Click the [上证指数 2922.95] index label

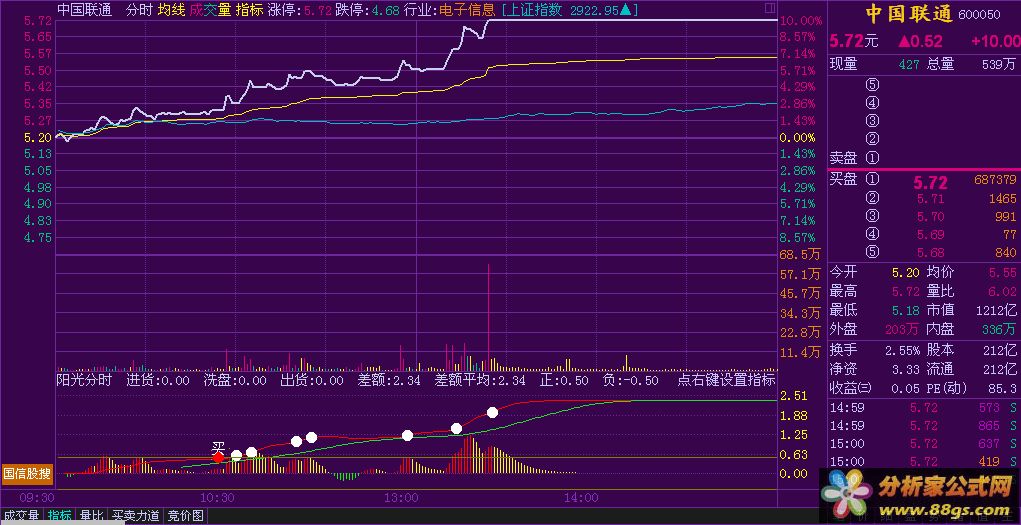[x=570, y=10]
